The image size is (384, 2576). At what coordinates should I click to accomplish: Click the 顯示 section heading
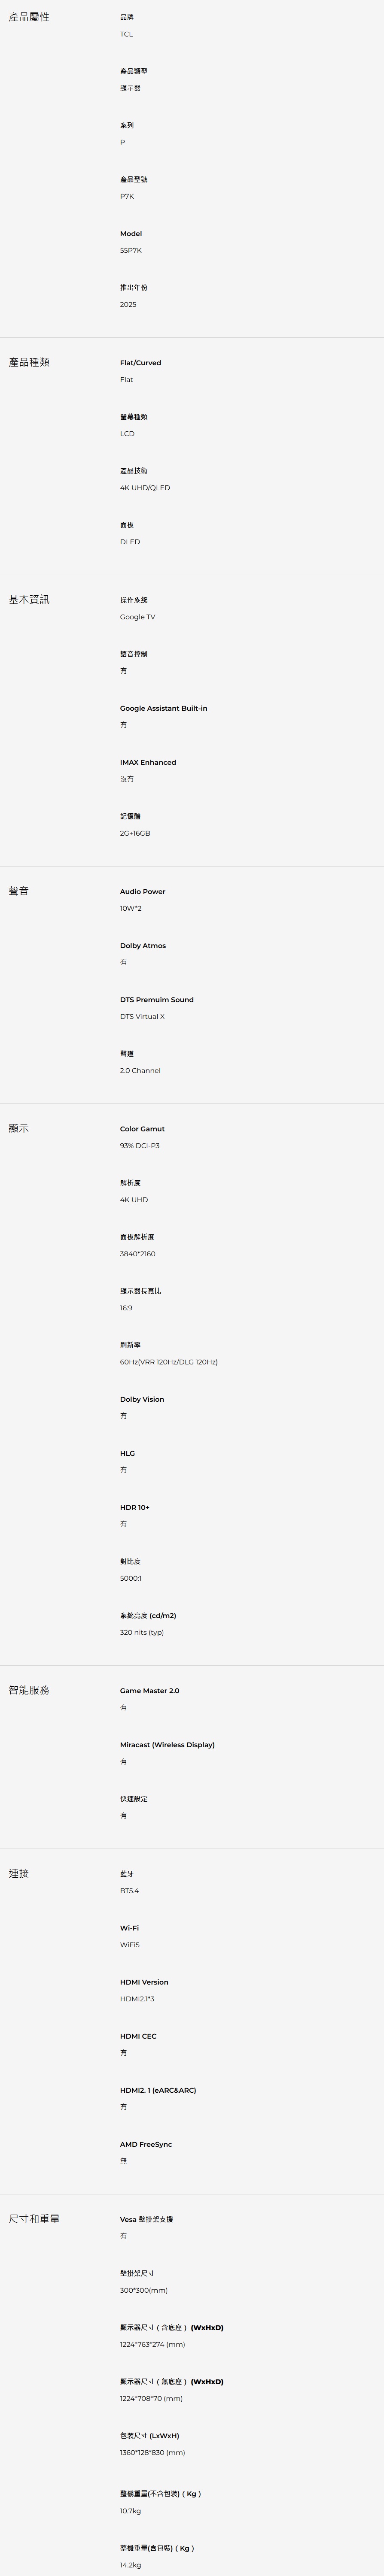pyautogui.click(x=19, y=1128)
